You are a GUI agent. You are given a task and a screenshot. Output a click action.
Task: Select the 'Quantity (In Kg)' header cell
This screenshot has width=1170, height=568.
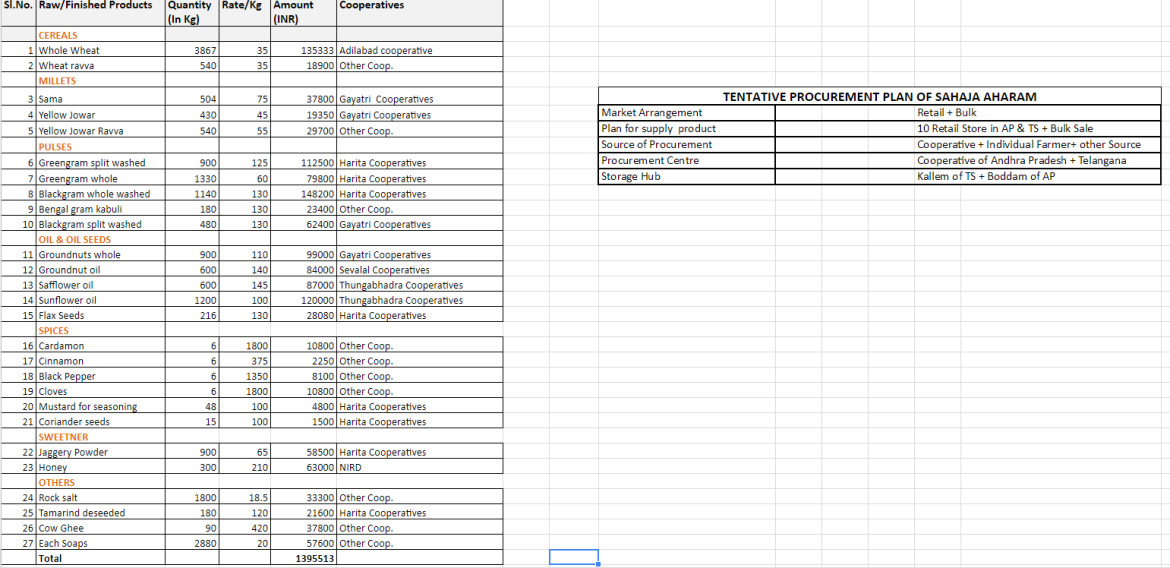[191, 13]
